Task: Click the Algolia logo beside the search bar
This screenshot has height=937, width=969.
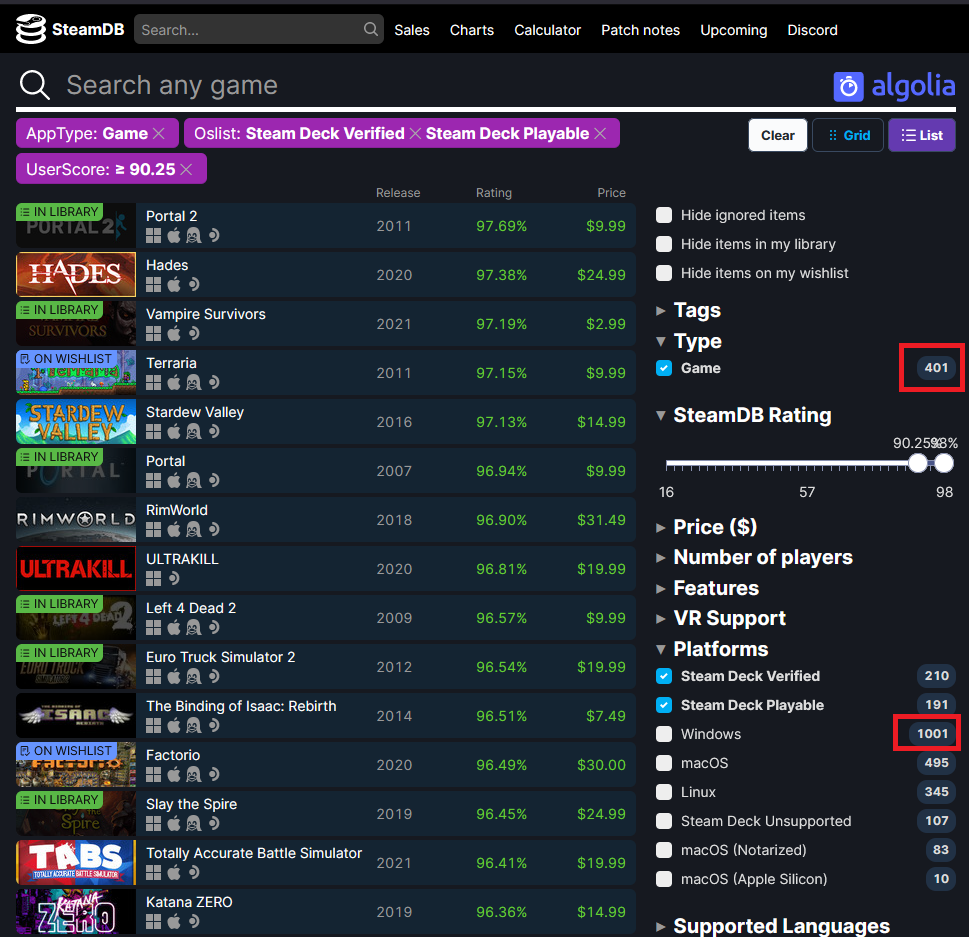Action: point(893,86)
